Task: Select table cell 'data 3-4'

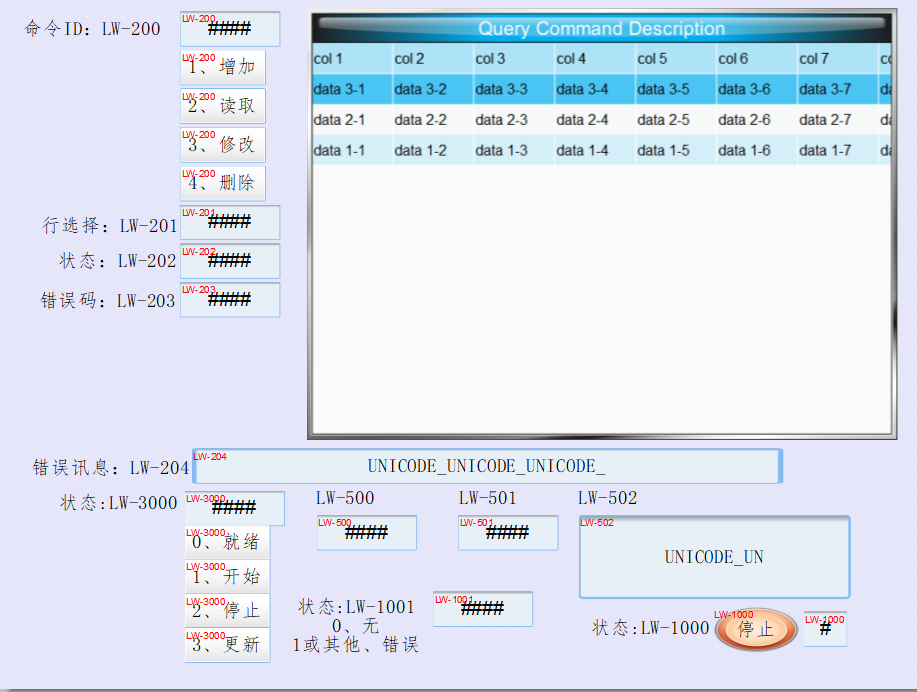Action: [595, 89]
